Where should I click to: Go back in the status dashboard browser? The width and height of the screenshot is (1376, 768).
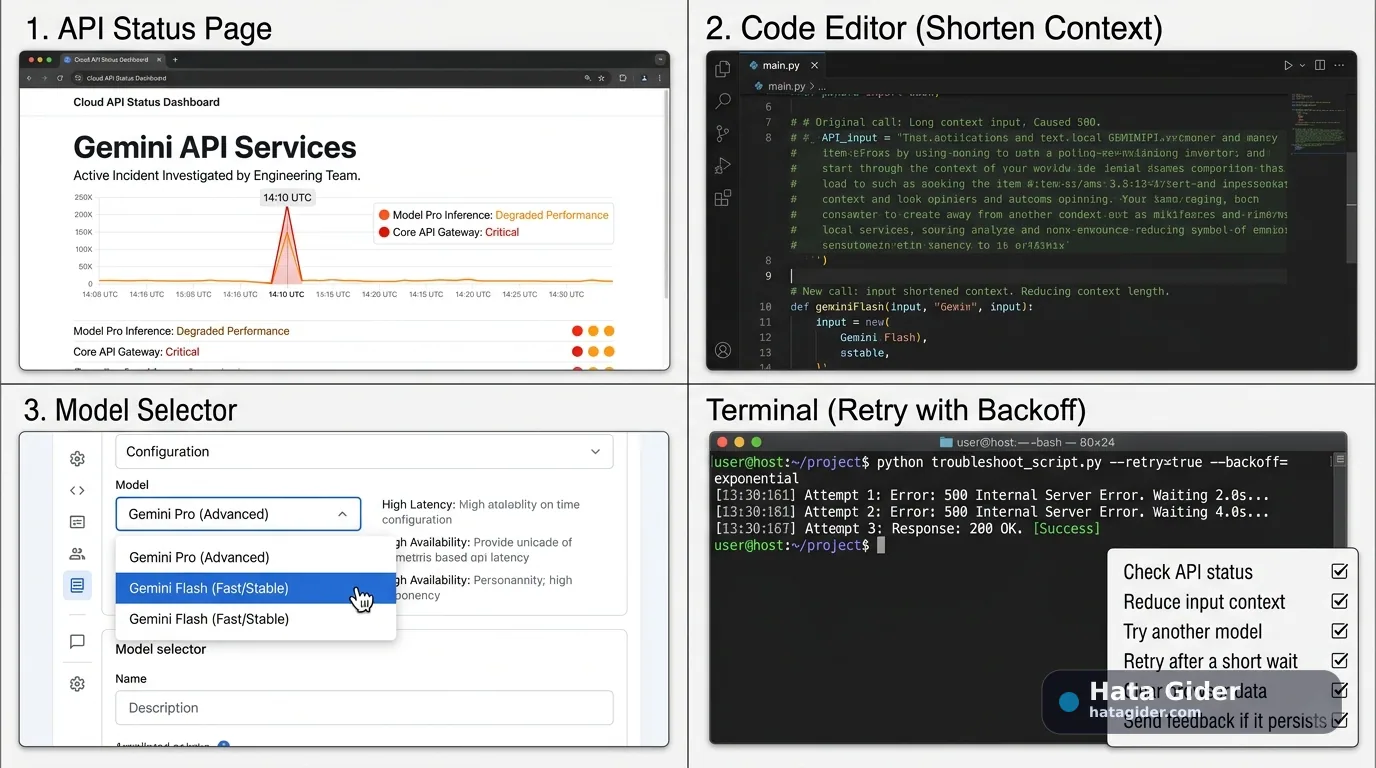29,78
